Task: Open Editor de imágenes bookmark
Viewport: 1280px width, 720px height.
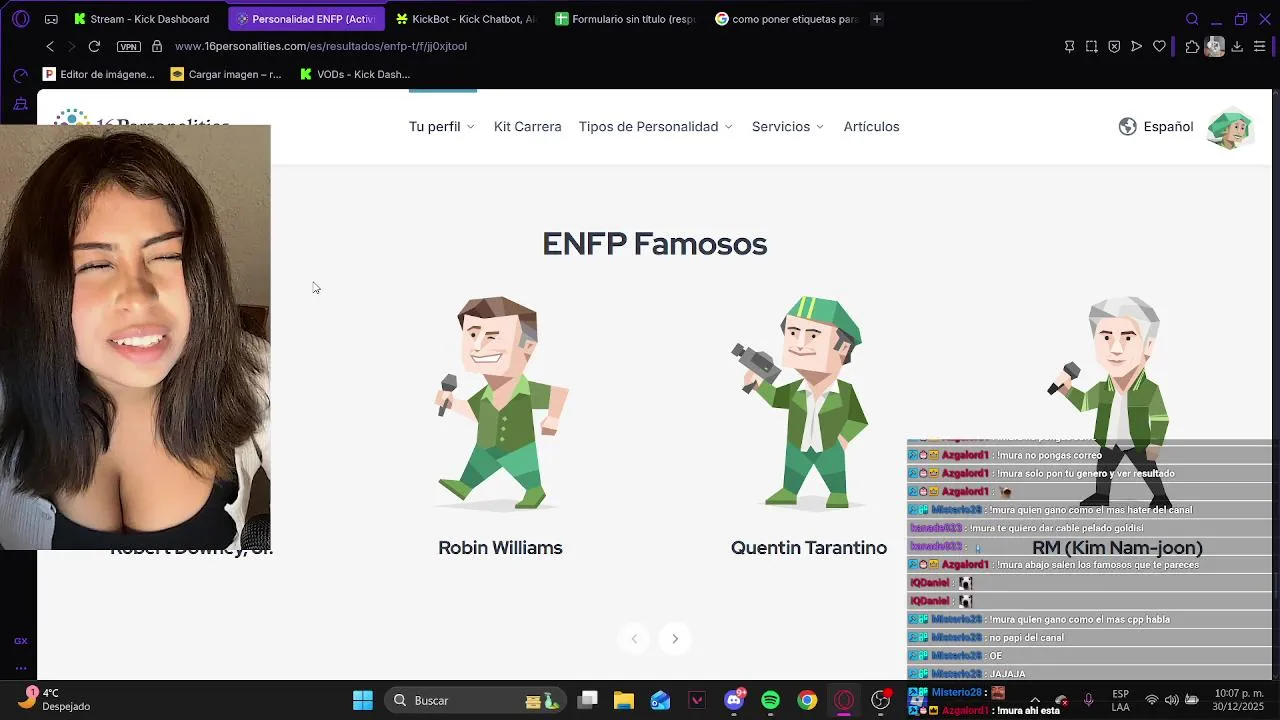Action: (99, 74)
